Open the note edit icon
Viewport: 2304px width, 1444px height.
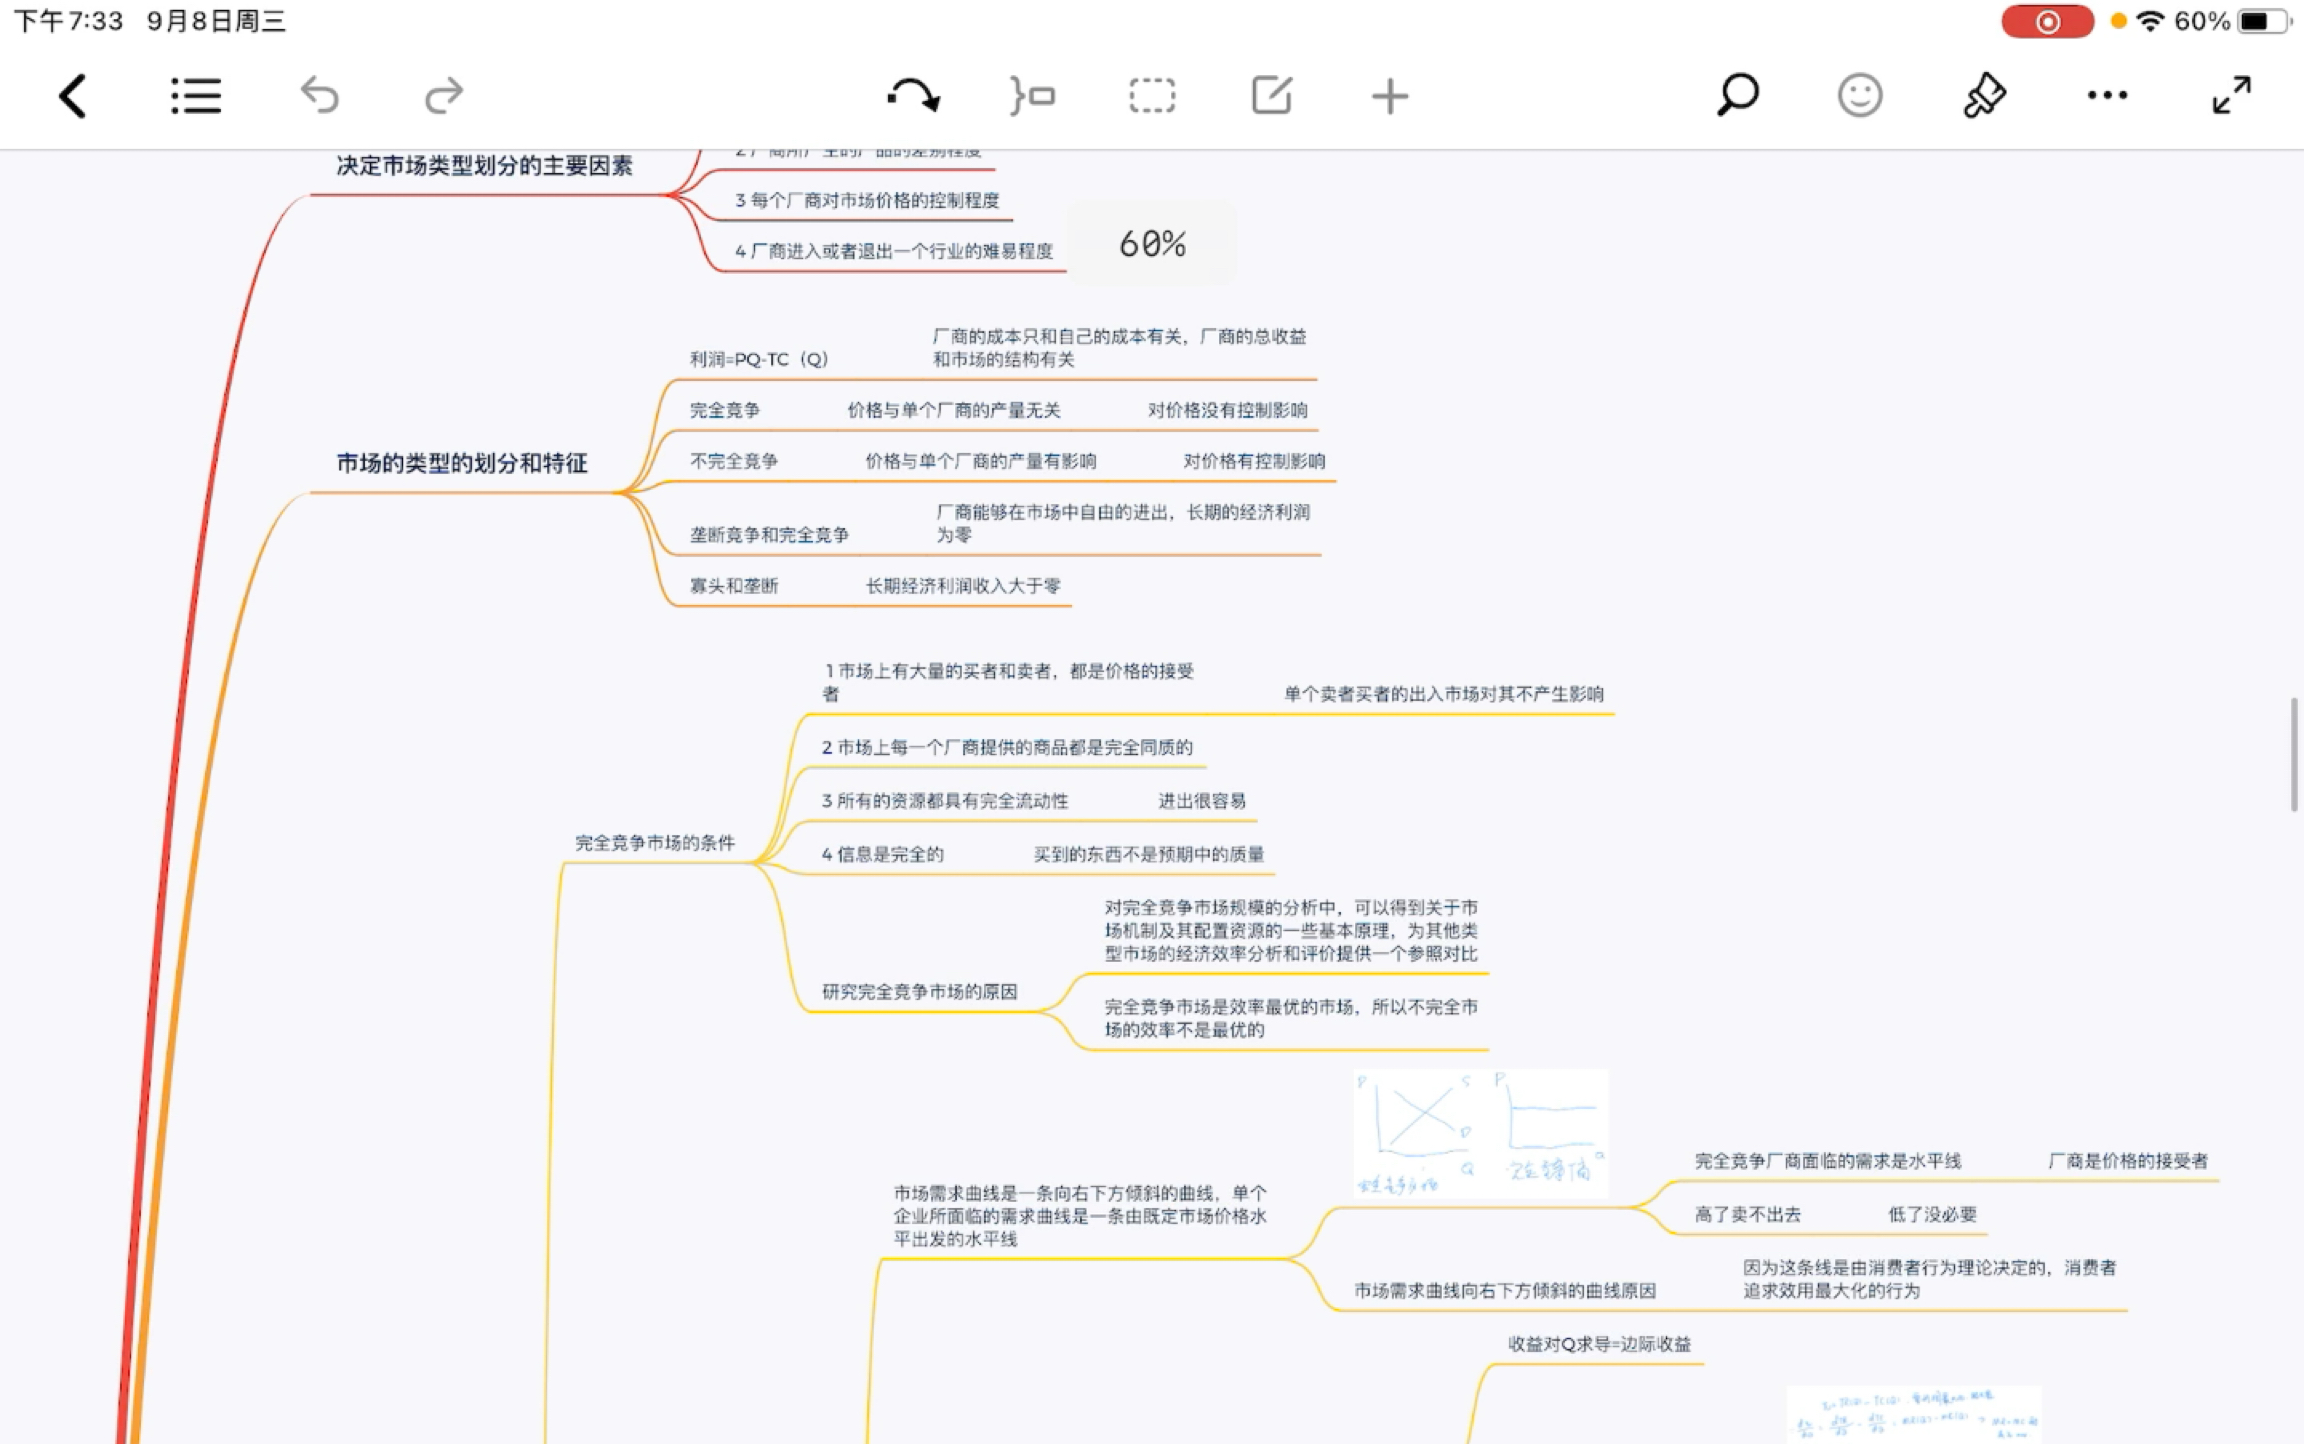coord(1272,96)
